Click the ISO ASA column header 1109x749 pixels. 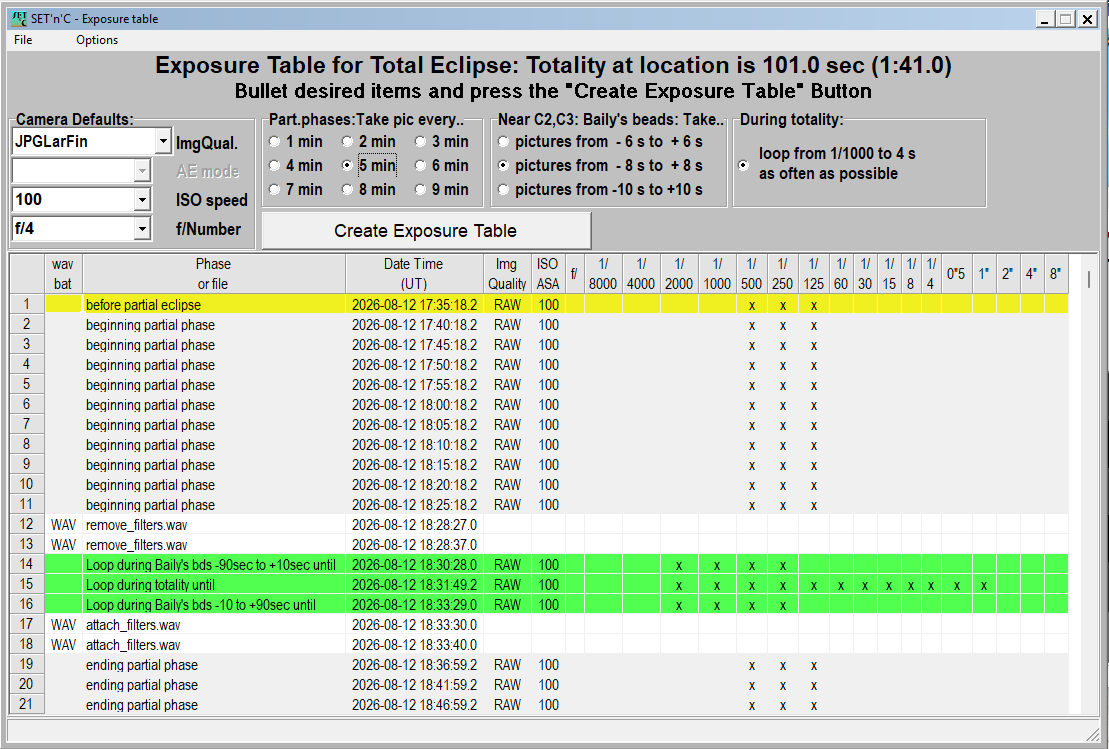pyautogui.click(x=547, y=274)
